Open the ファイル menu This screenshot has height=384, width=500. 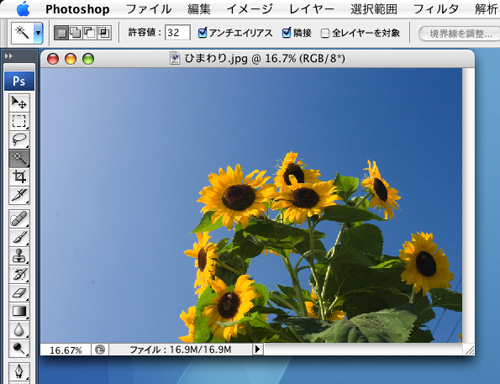pos(149,9)
